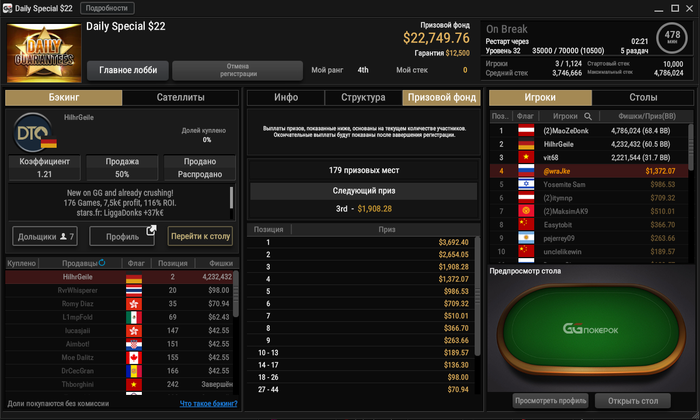The image size is (700, 420).
Task: Select the Инфо tab
Action: click(x=286, y=97)
